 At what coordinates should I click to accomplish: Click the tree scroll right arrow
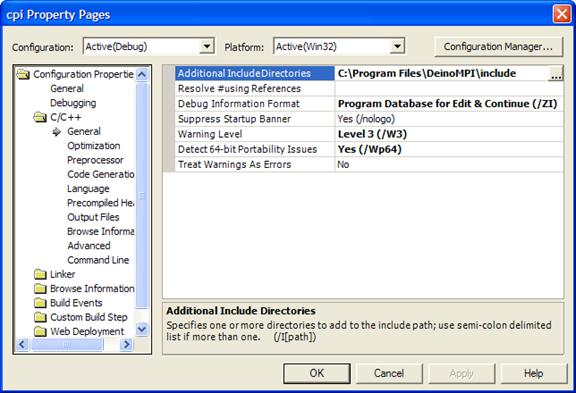click(127, 345)
